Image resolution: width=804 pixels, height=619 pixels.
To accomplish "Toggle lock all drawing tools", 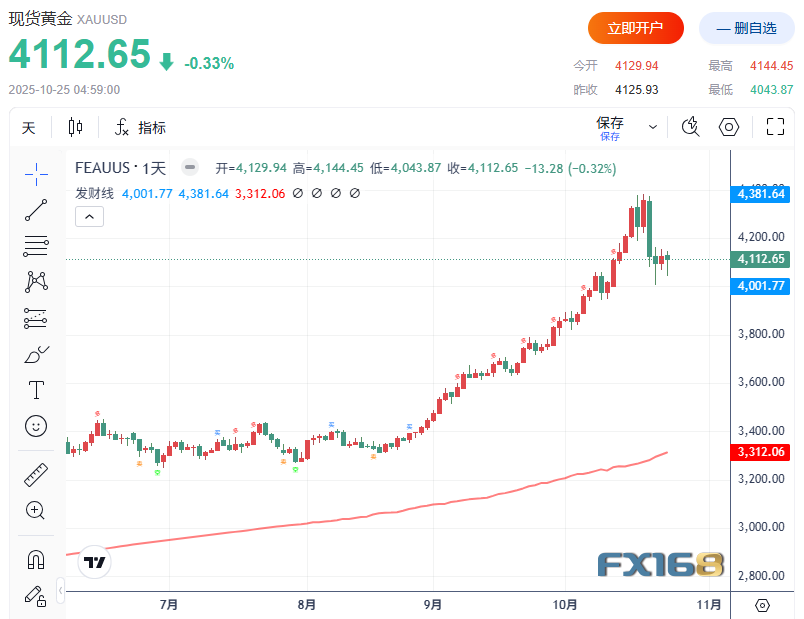I will pyautogui.click(x=36, y=596).
